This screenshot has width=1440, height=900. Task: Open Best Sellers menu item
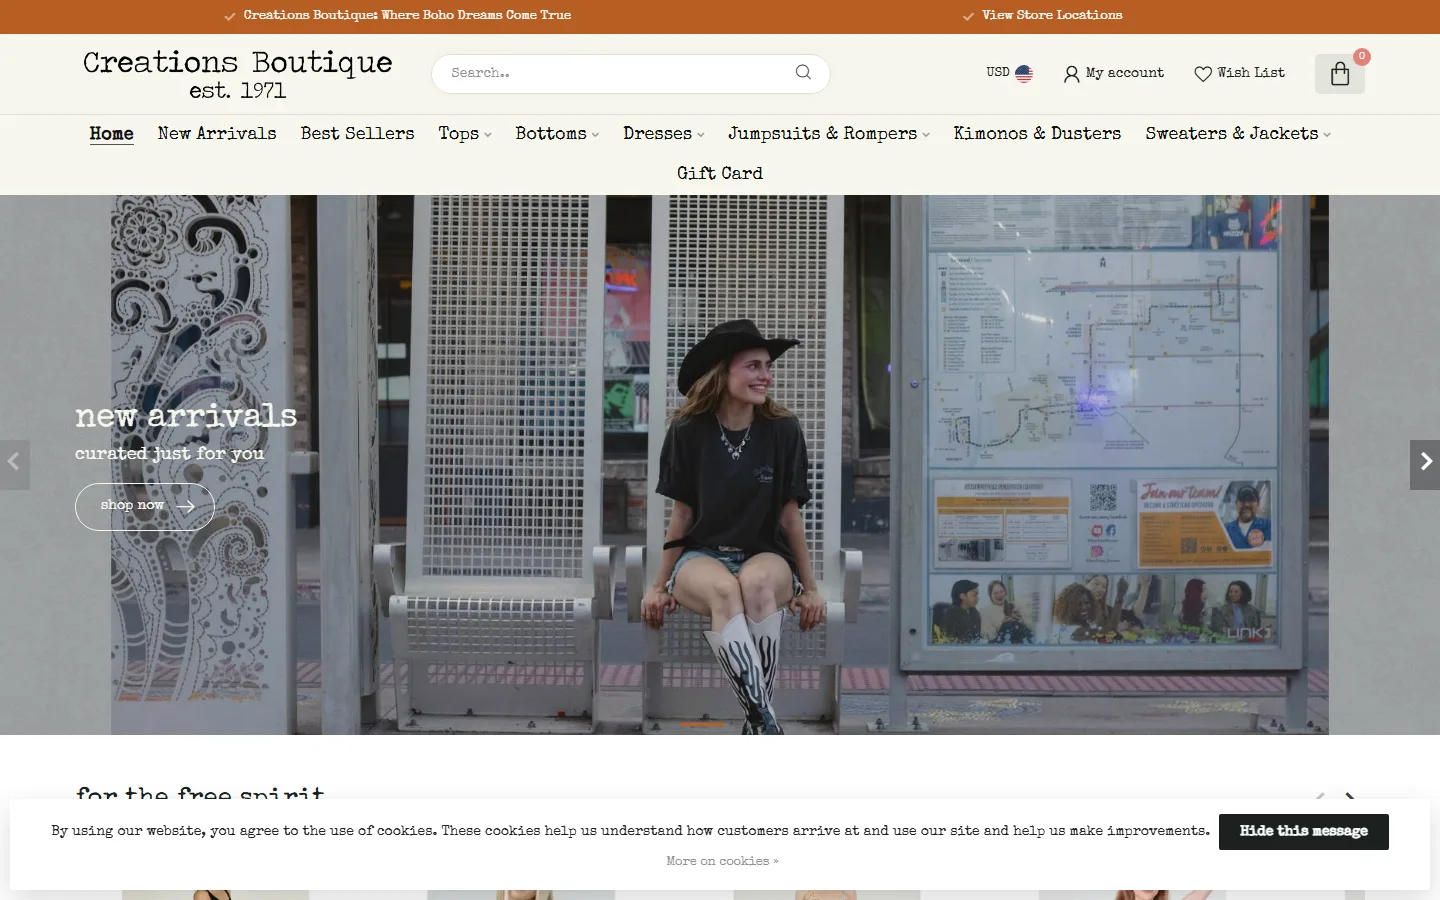[x=357, y=133]
